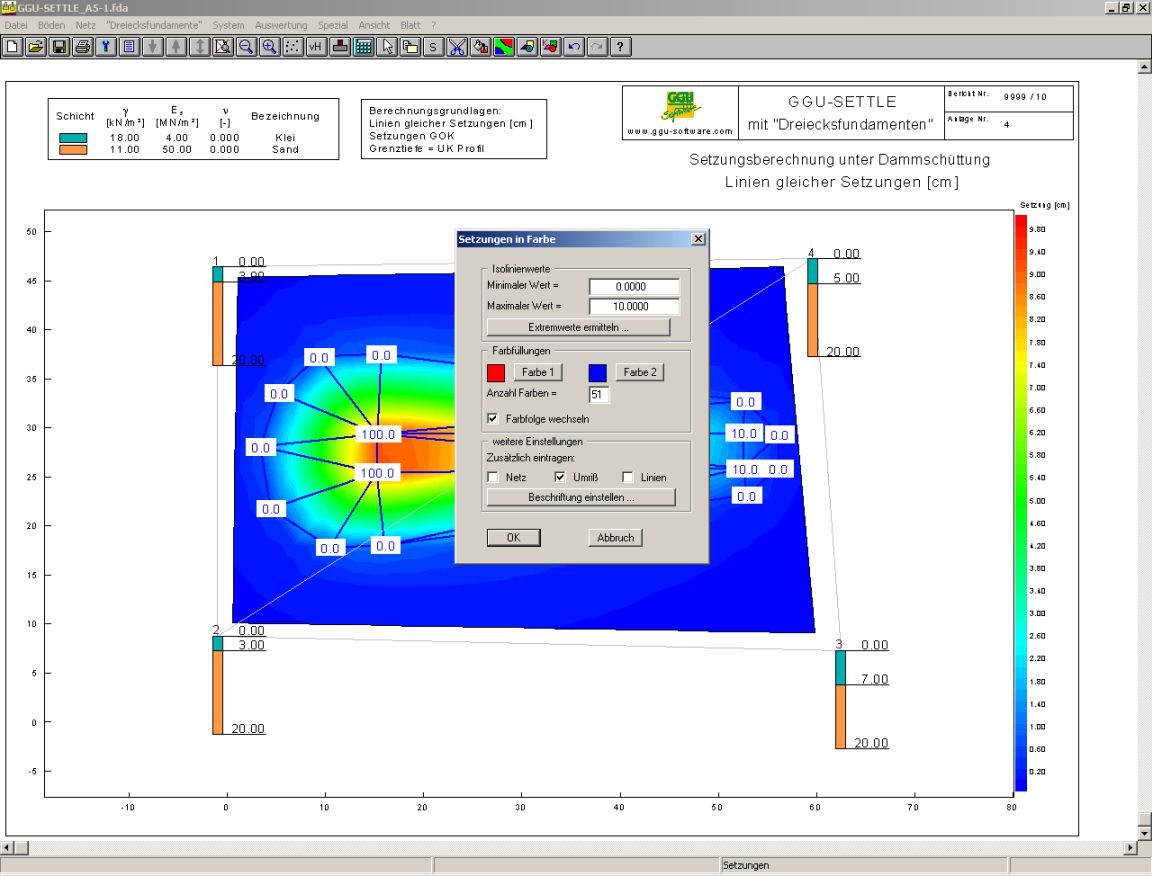Open the "Dreiecksfundamente" menu
Image resolution: width=1152 pixels, height=876 pixels.
click(x=154, y=25)
